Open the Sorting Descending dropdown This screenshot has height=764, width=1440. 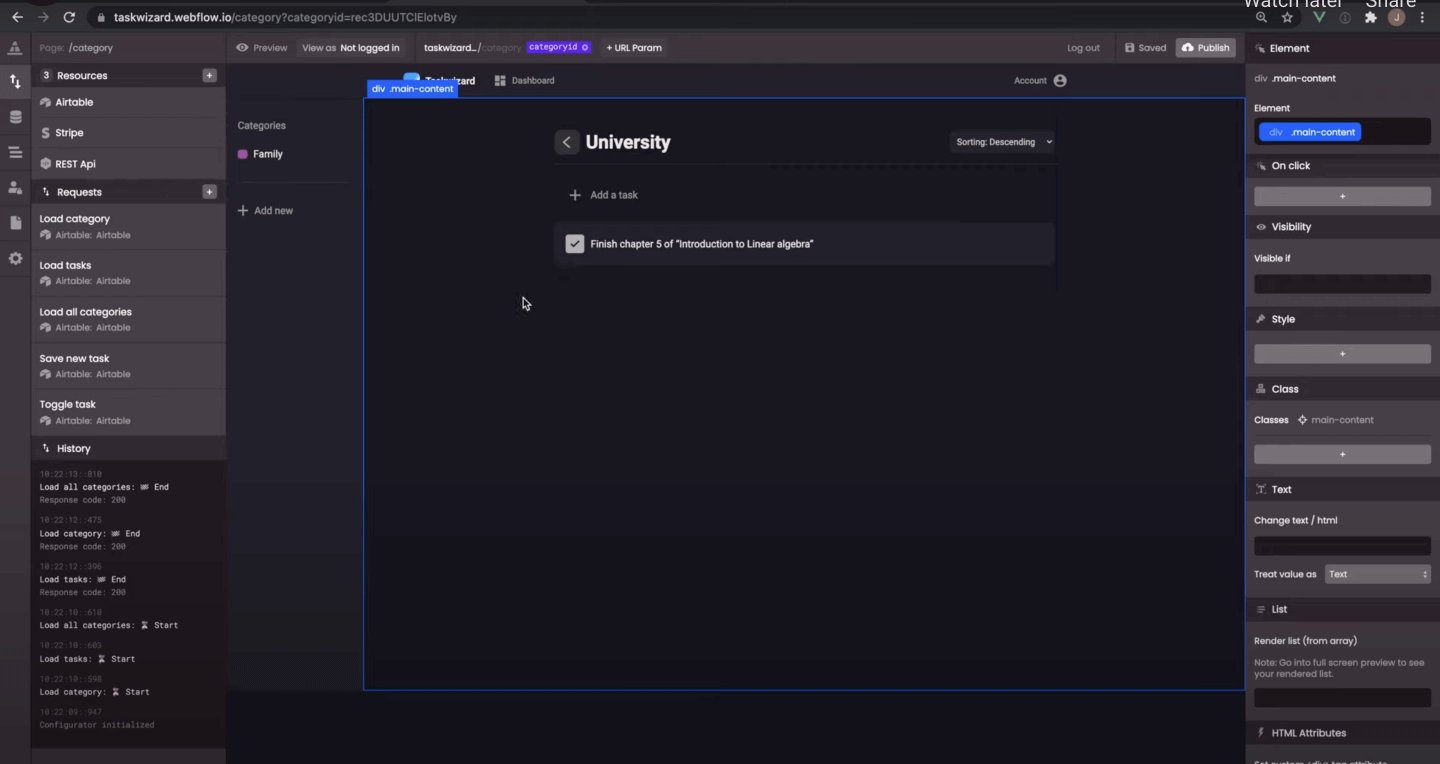[1001, 142]
